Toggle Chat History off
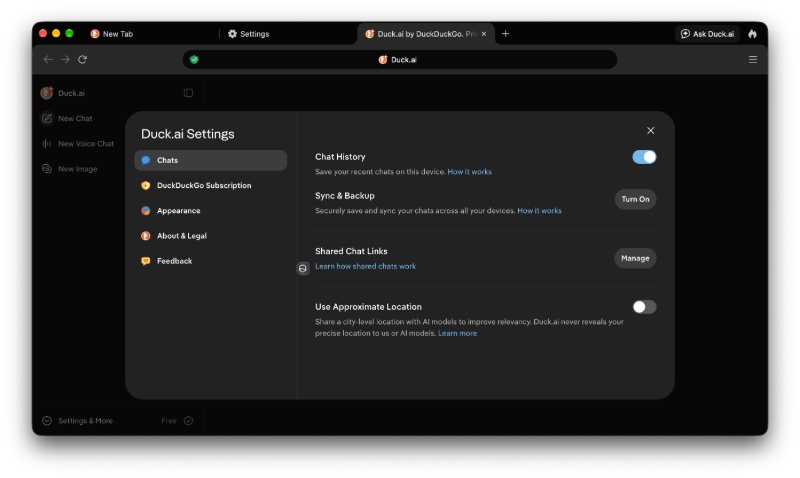 [x=644, y=157]
